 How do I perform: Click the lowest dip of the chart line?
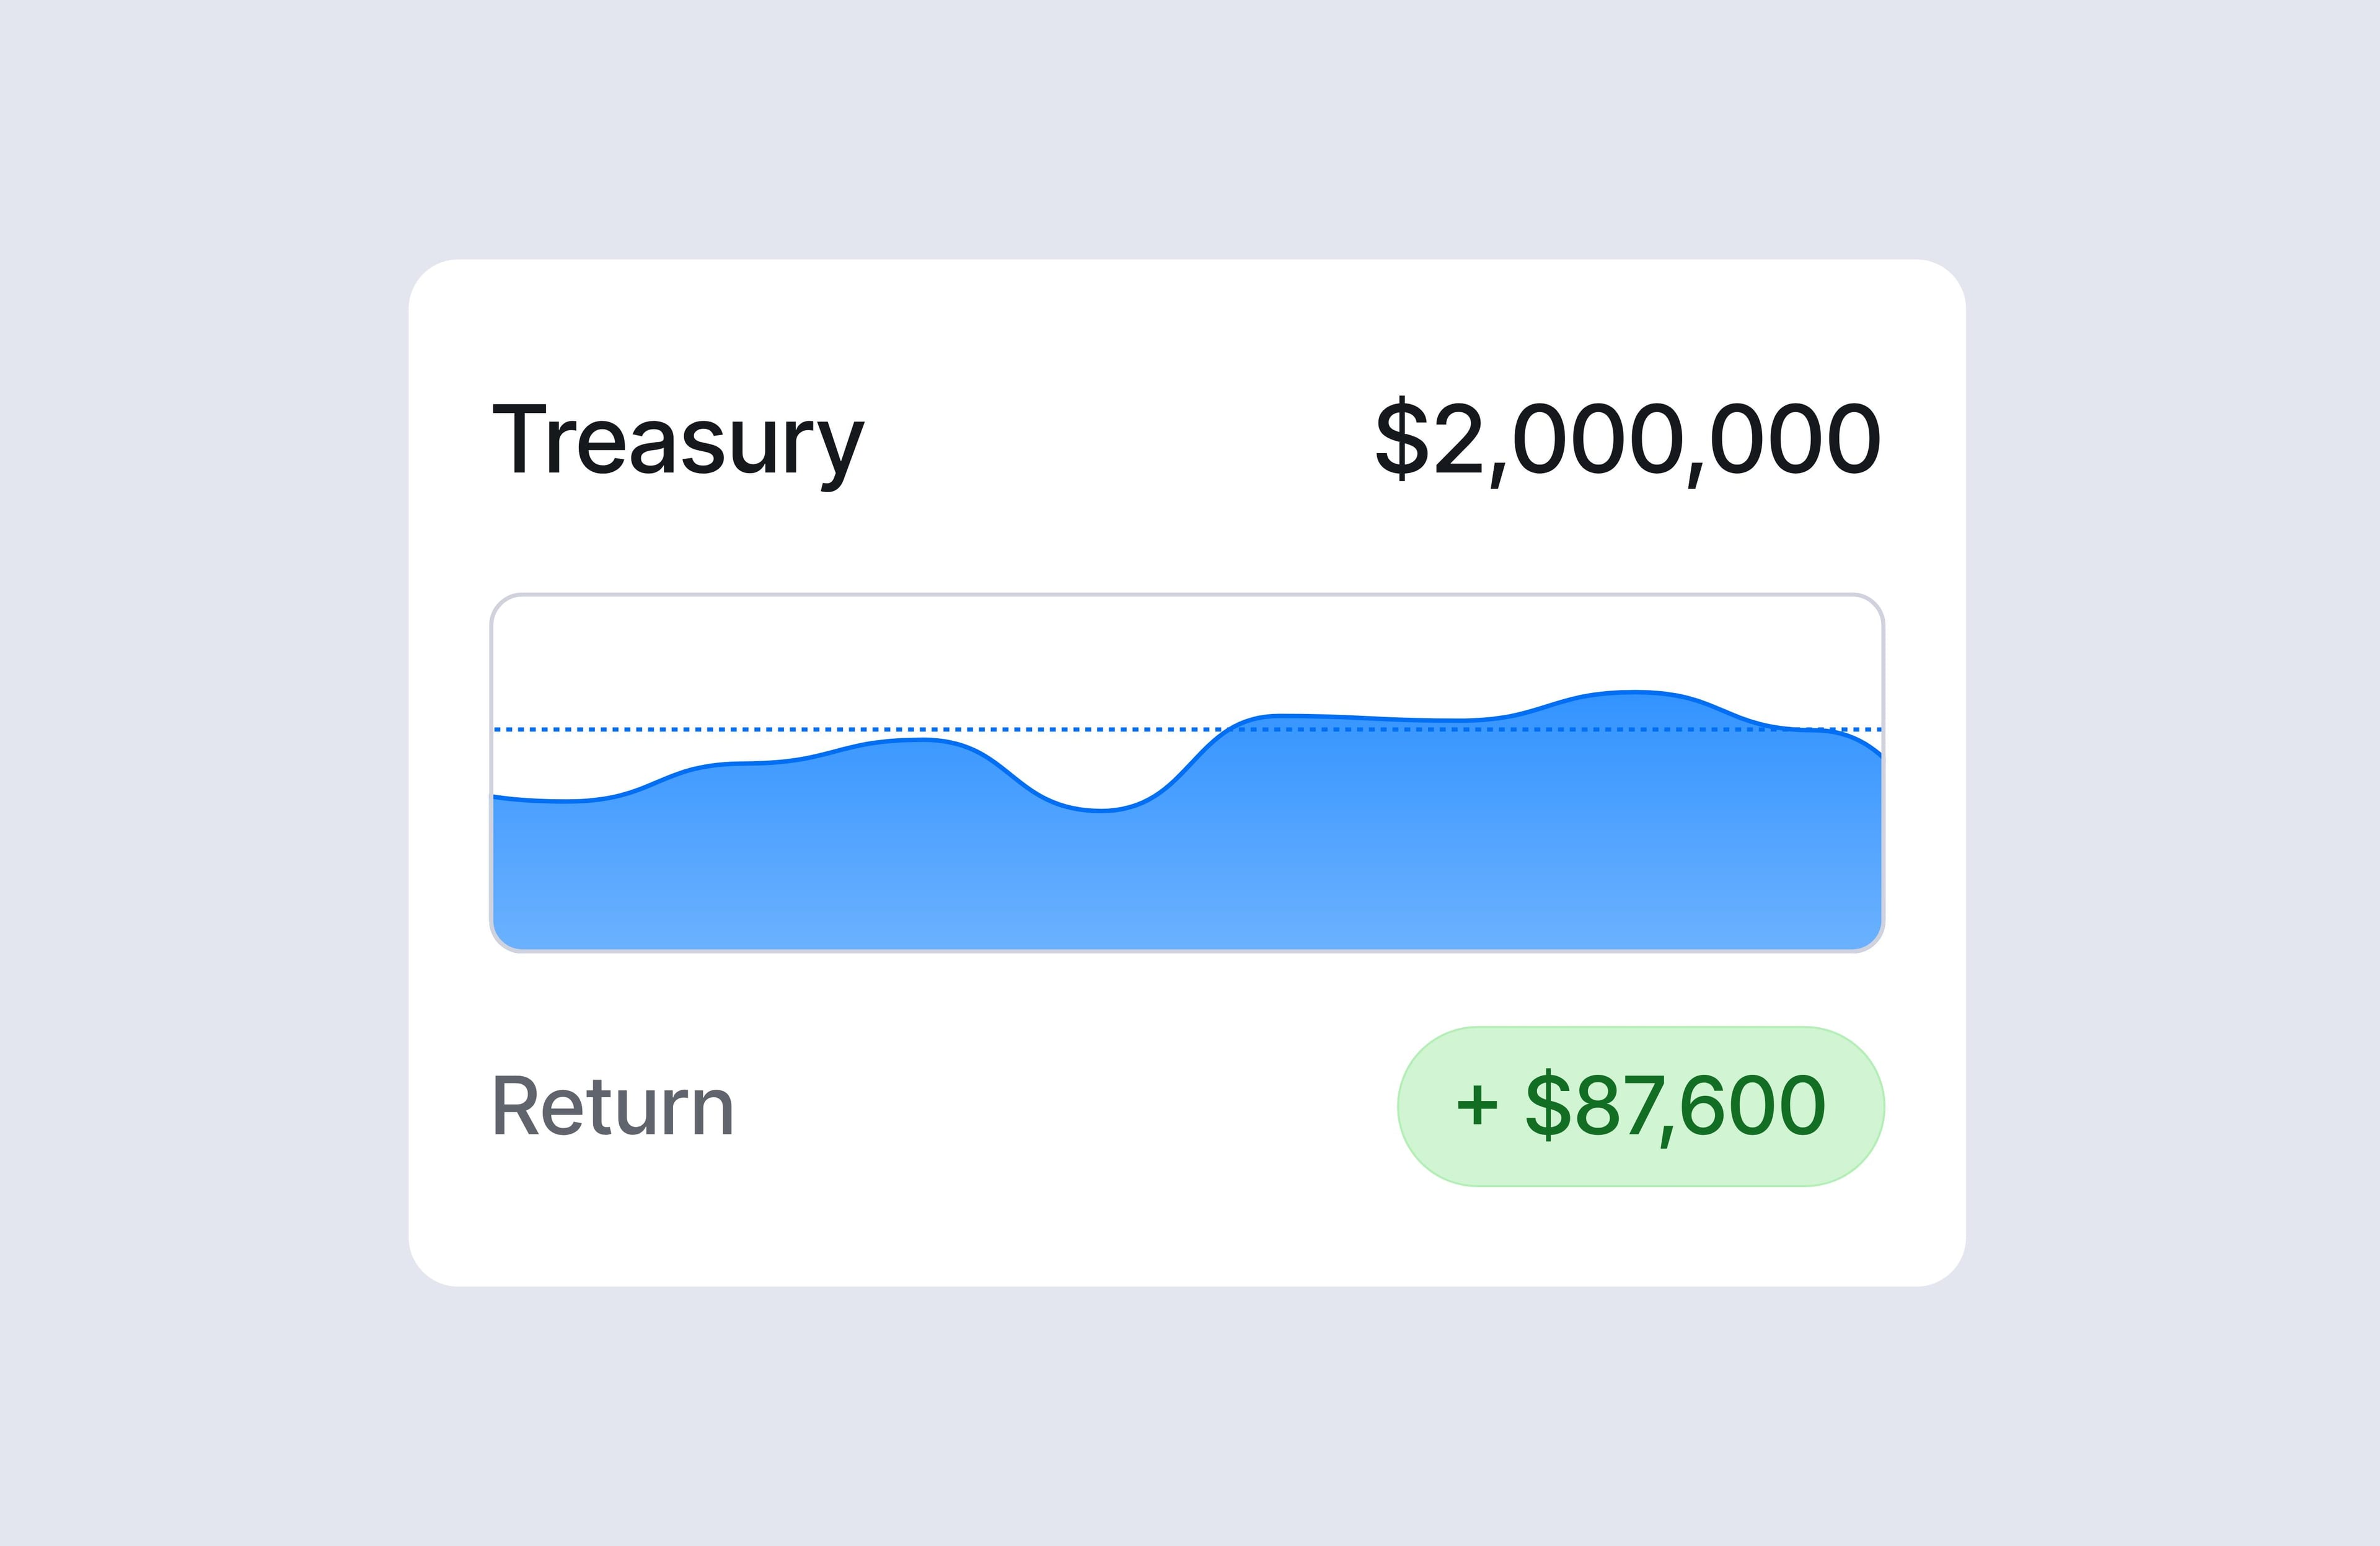(1100, 810)
